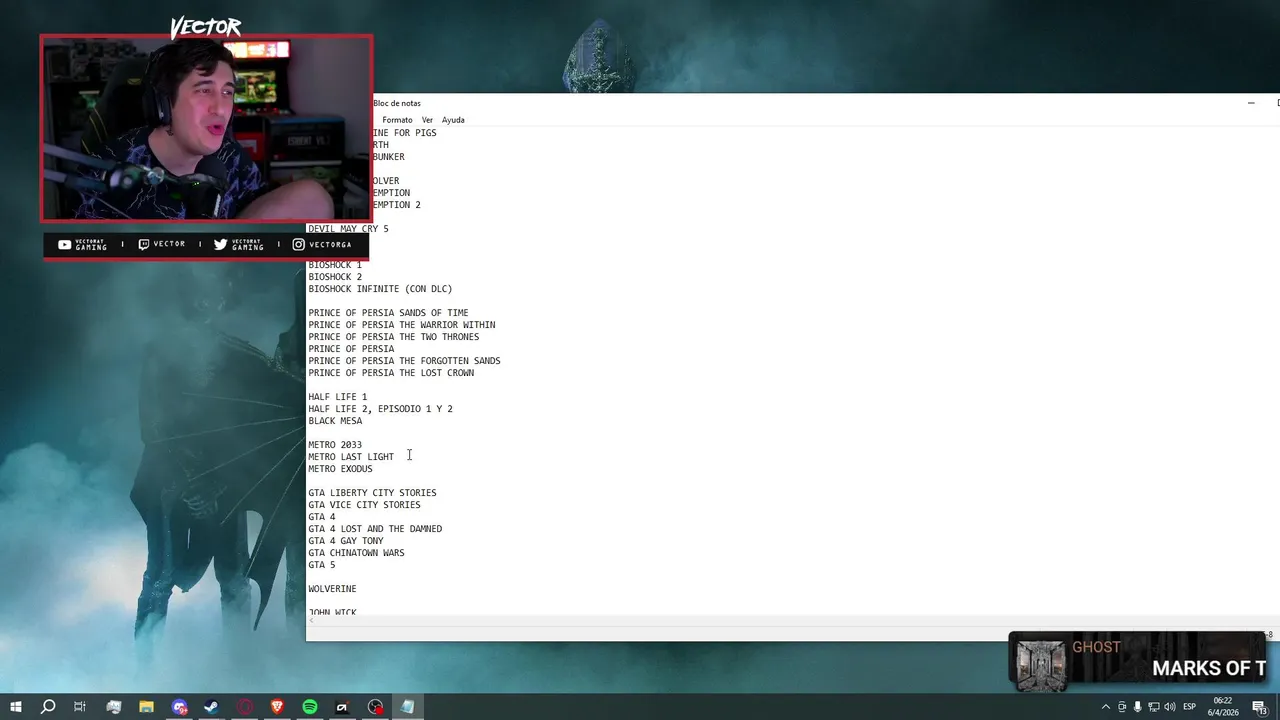Open taskbar Search magnifier
The image size is (1280, 720).
[48, 707]
